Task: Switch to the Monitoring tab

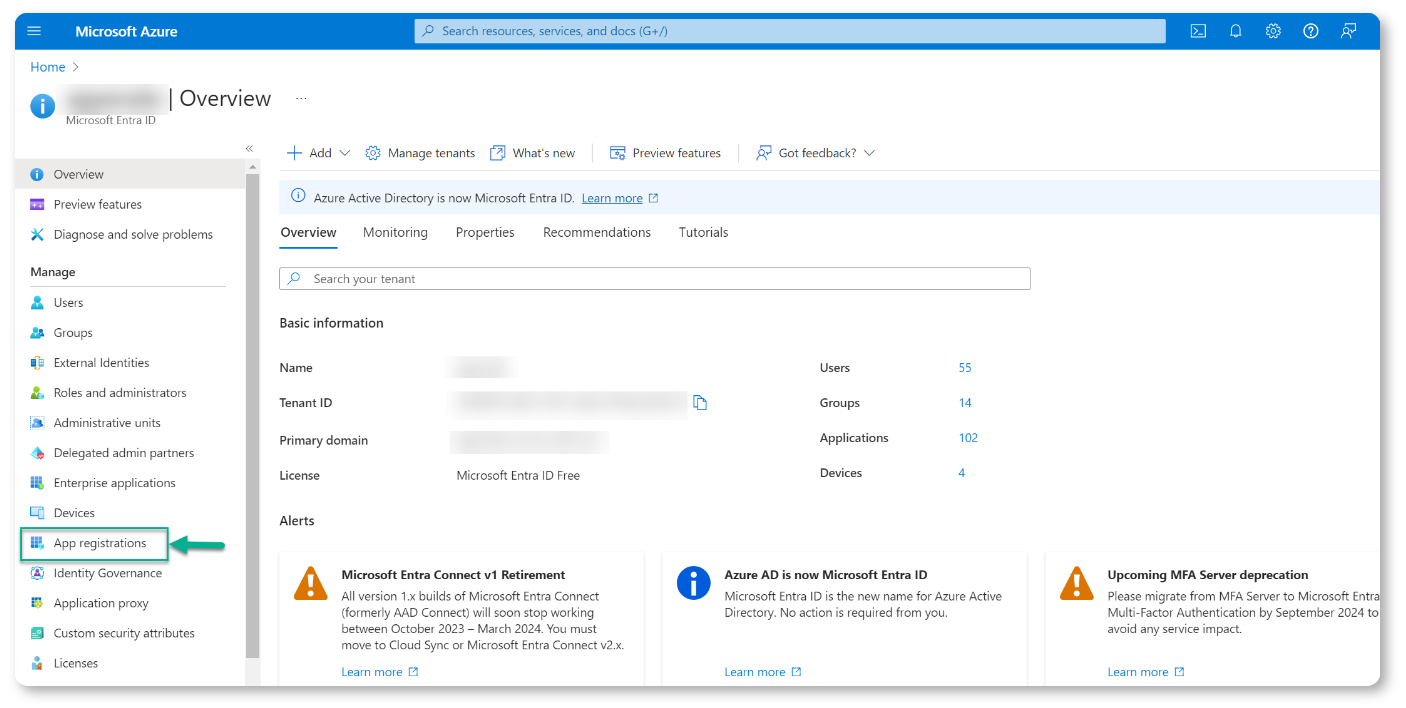Action: (395, 232)
